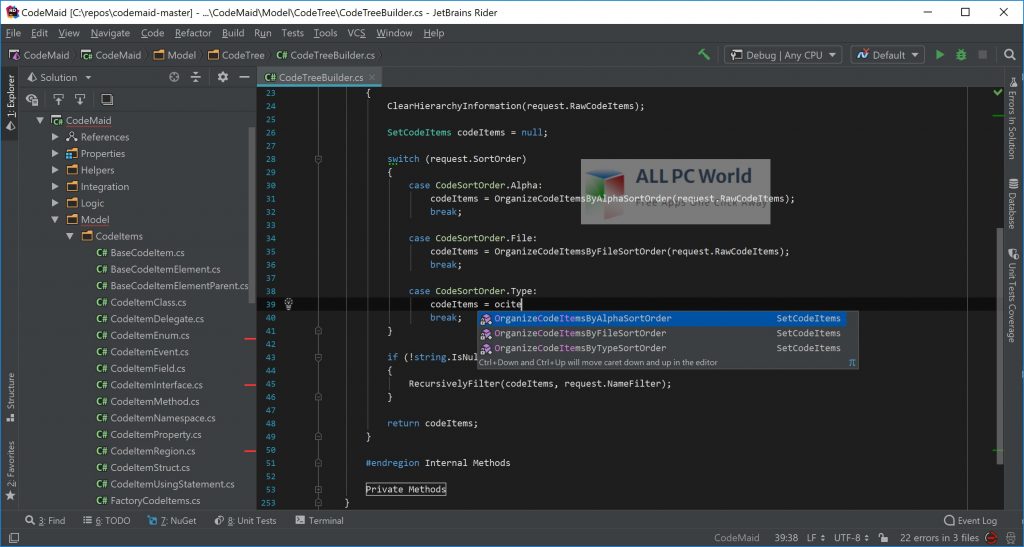Open the Unit Tests tool window button

coord(246,520)
